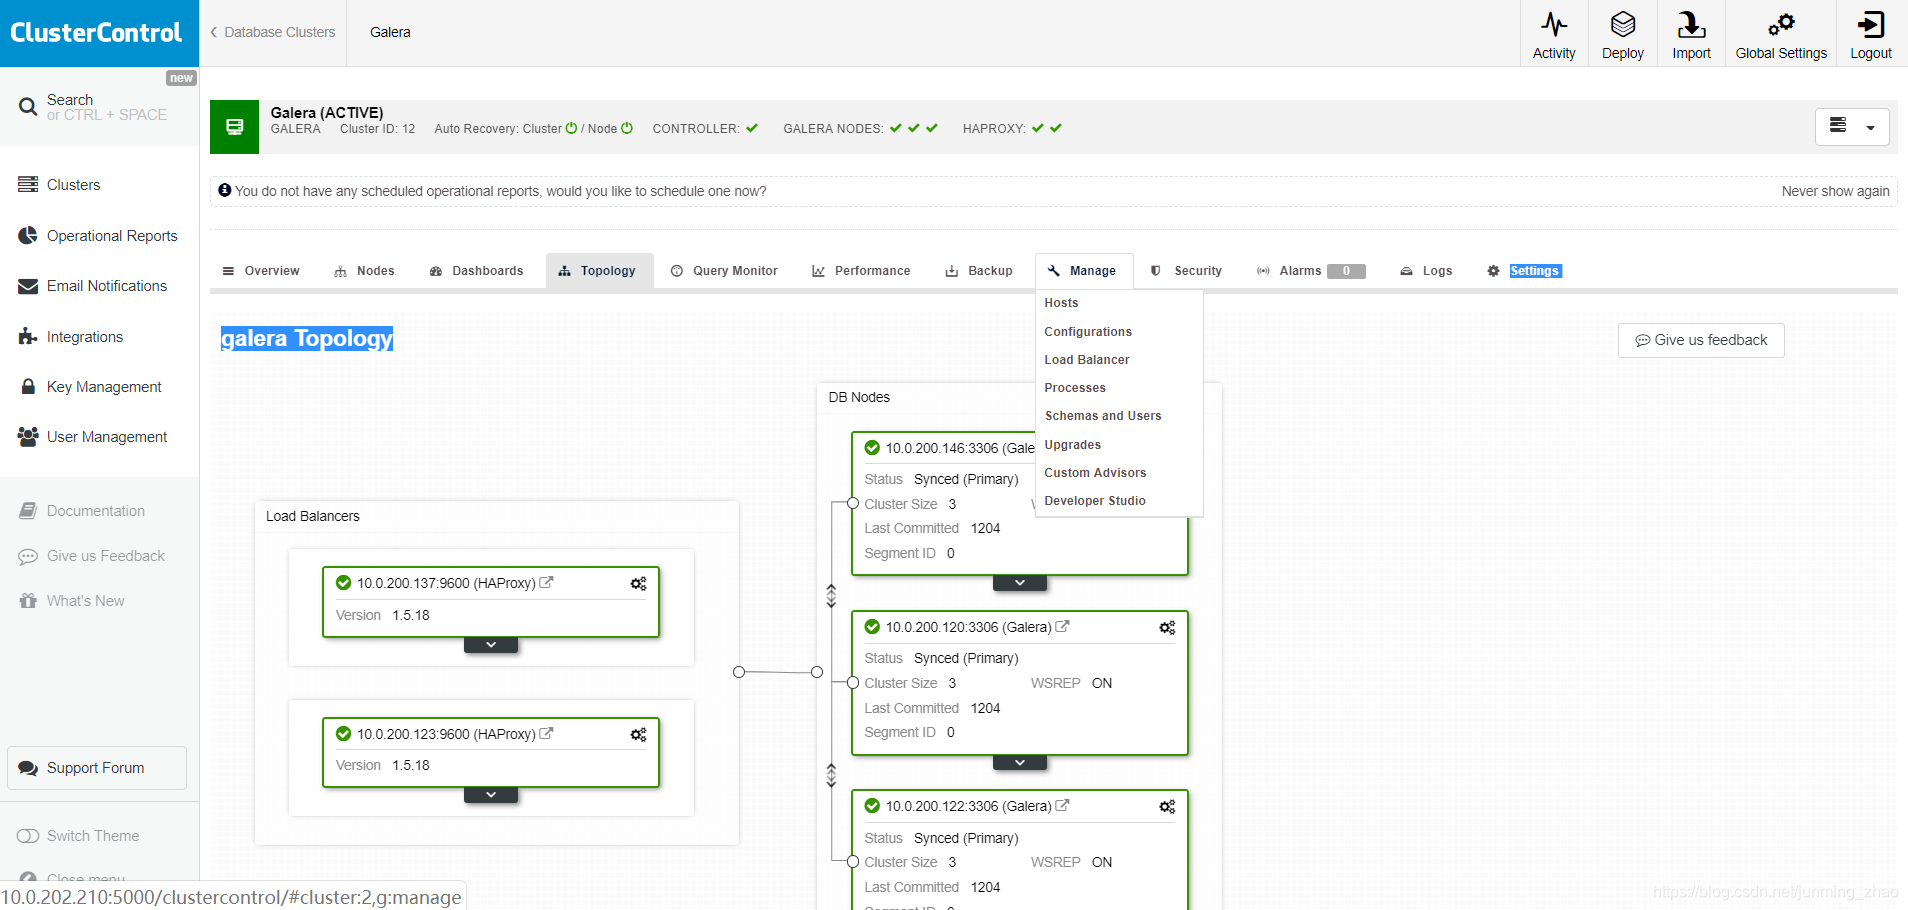Open external link icon for 10.0.200.123 HAProxy
Image resolution: width=1908 pixels, height=910 pixels.
(547, 733)
